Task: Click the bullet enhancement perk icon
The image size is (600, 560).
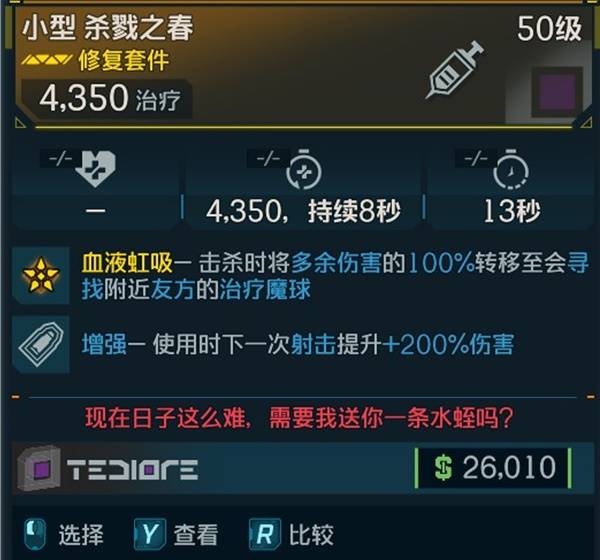Action: tap(41, 344)
